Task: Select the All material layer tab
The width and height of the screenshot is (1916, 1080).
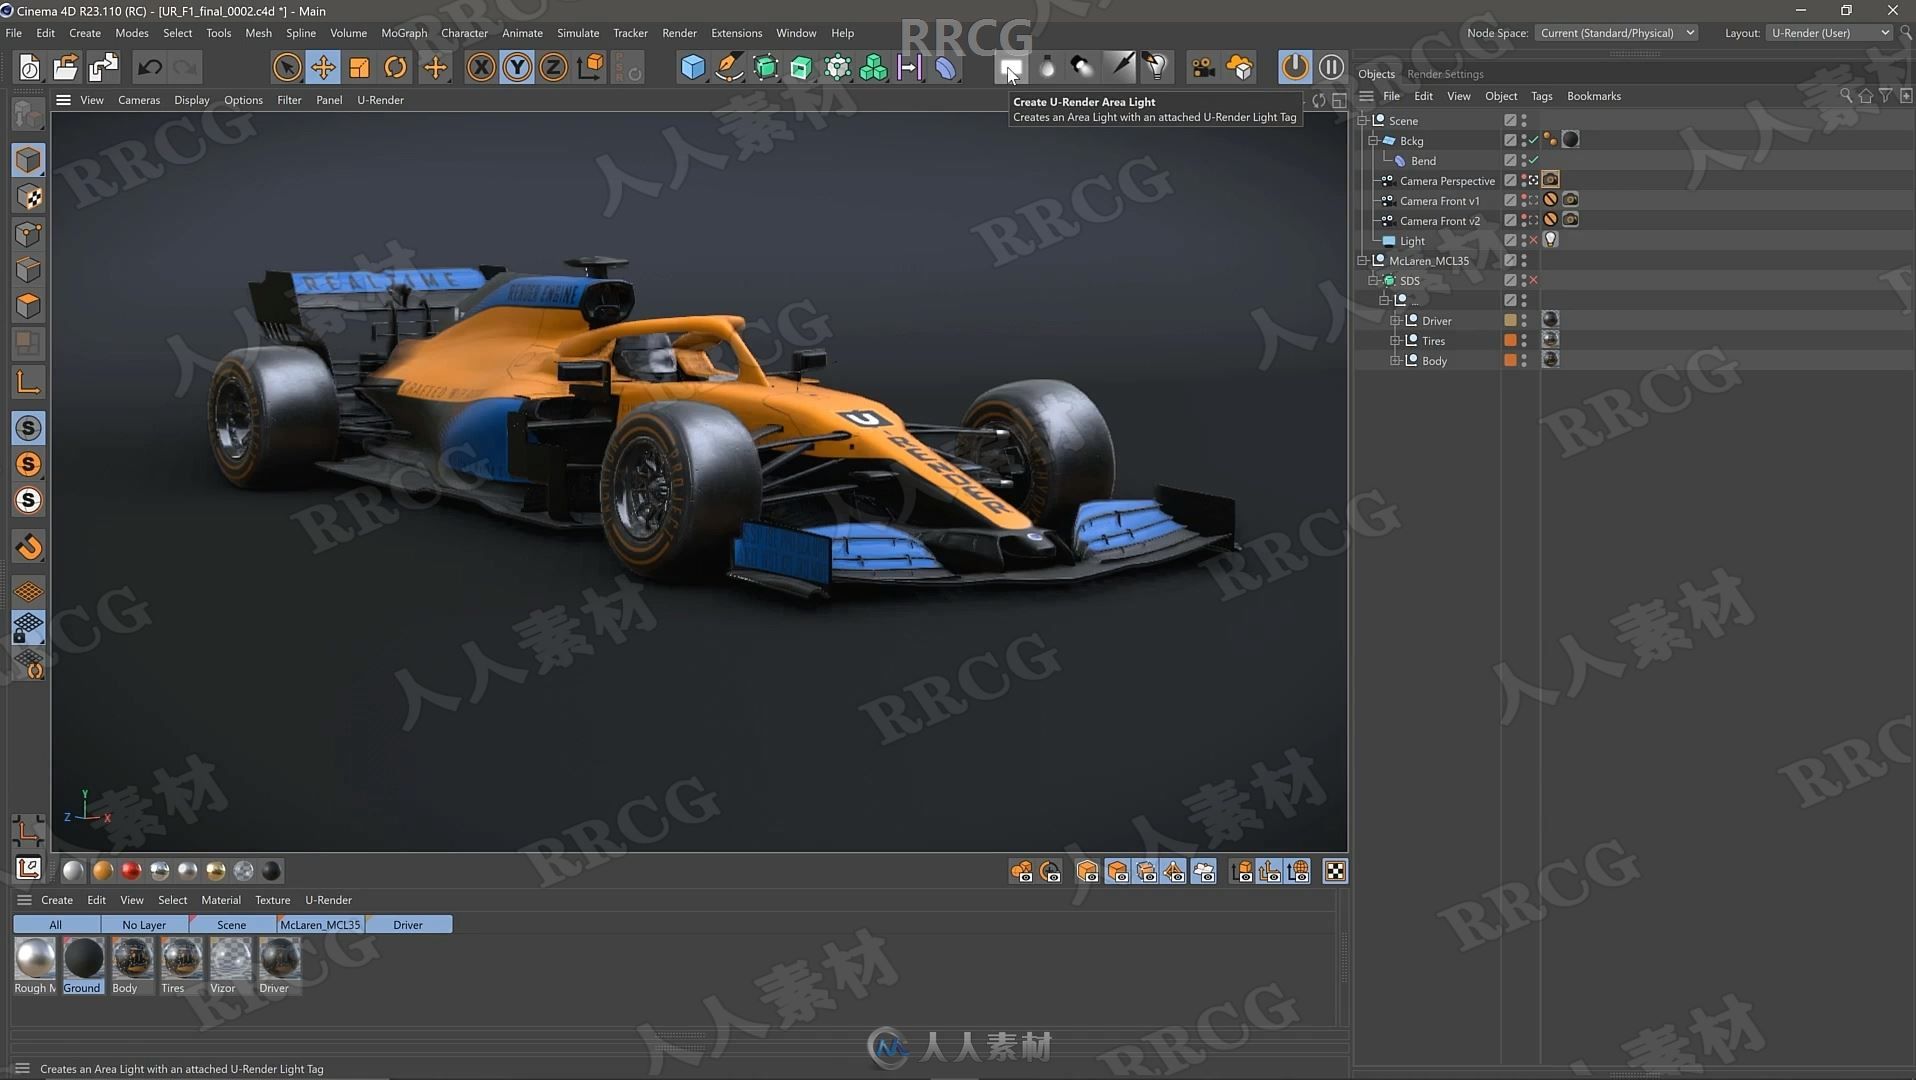Action: pos(56,925)
